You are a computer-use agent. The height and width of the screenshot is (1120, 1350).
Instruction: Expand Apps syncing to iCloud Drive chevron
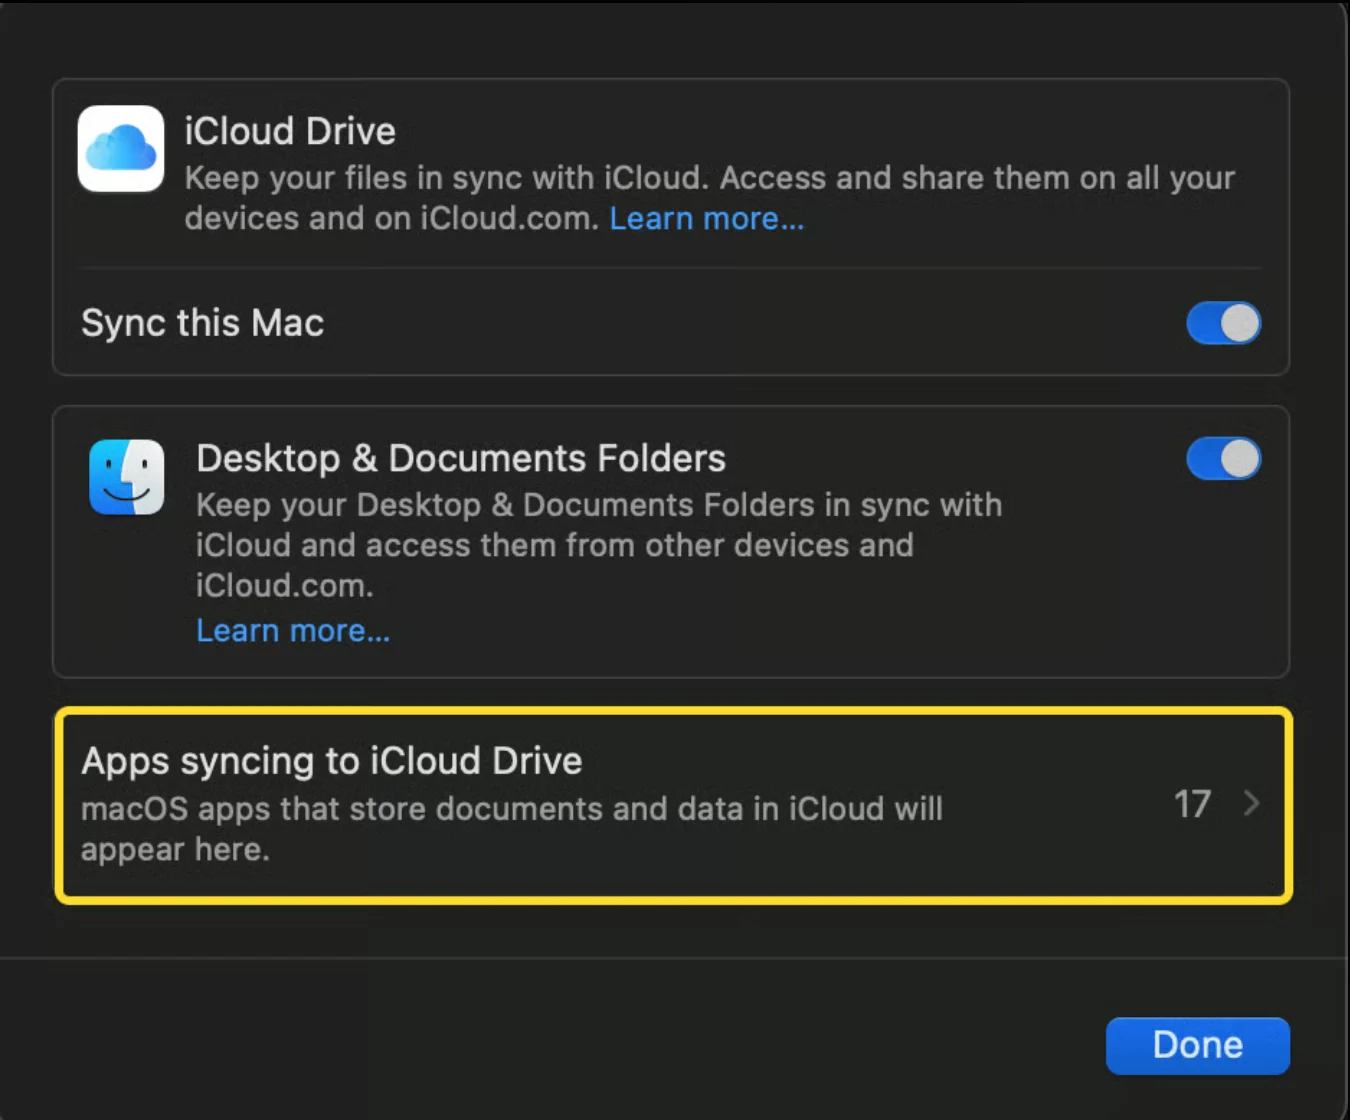[x=1251, y=803]
